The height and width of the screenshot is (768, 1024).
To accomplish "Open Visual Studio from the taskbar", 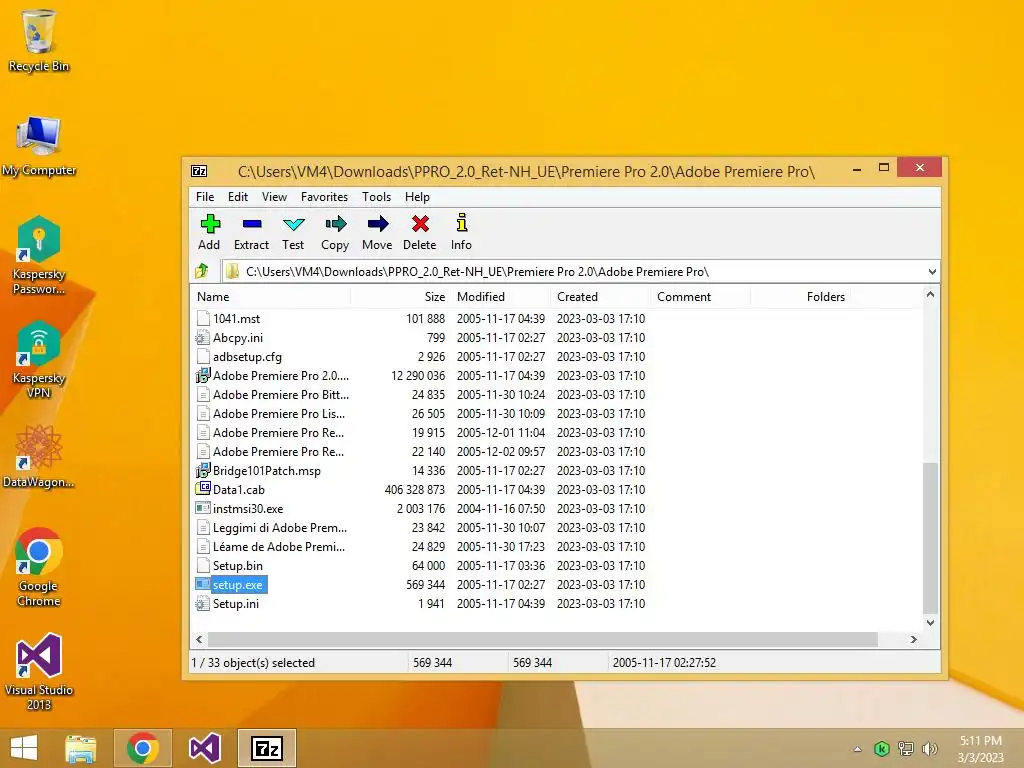I will pos(204,748).
